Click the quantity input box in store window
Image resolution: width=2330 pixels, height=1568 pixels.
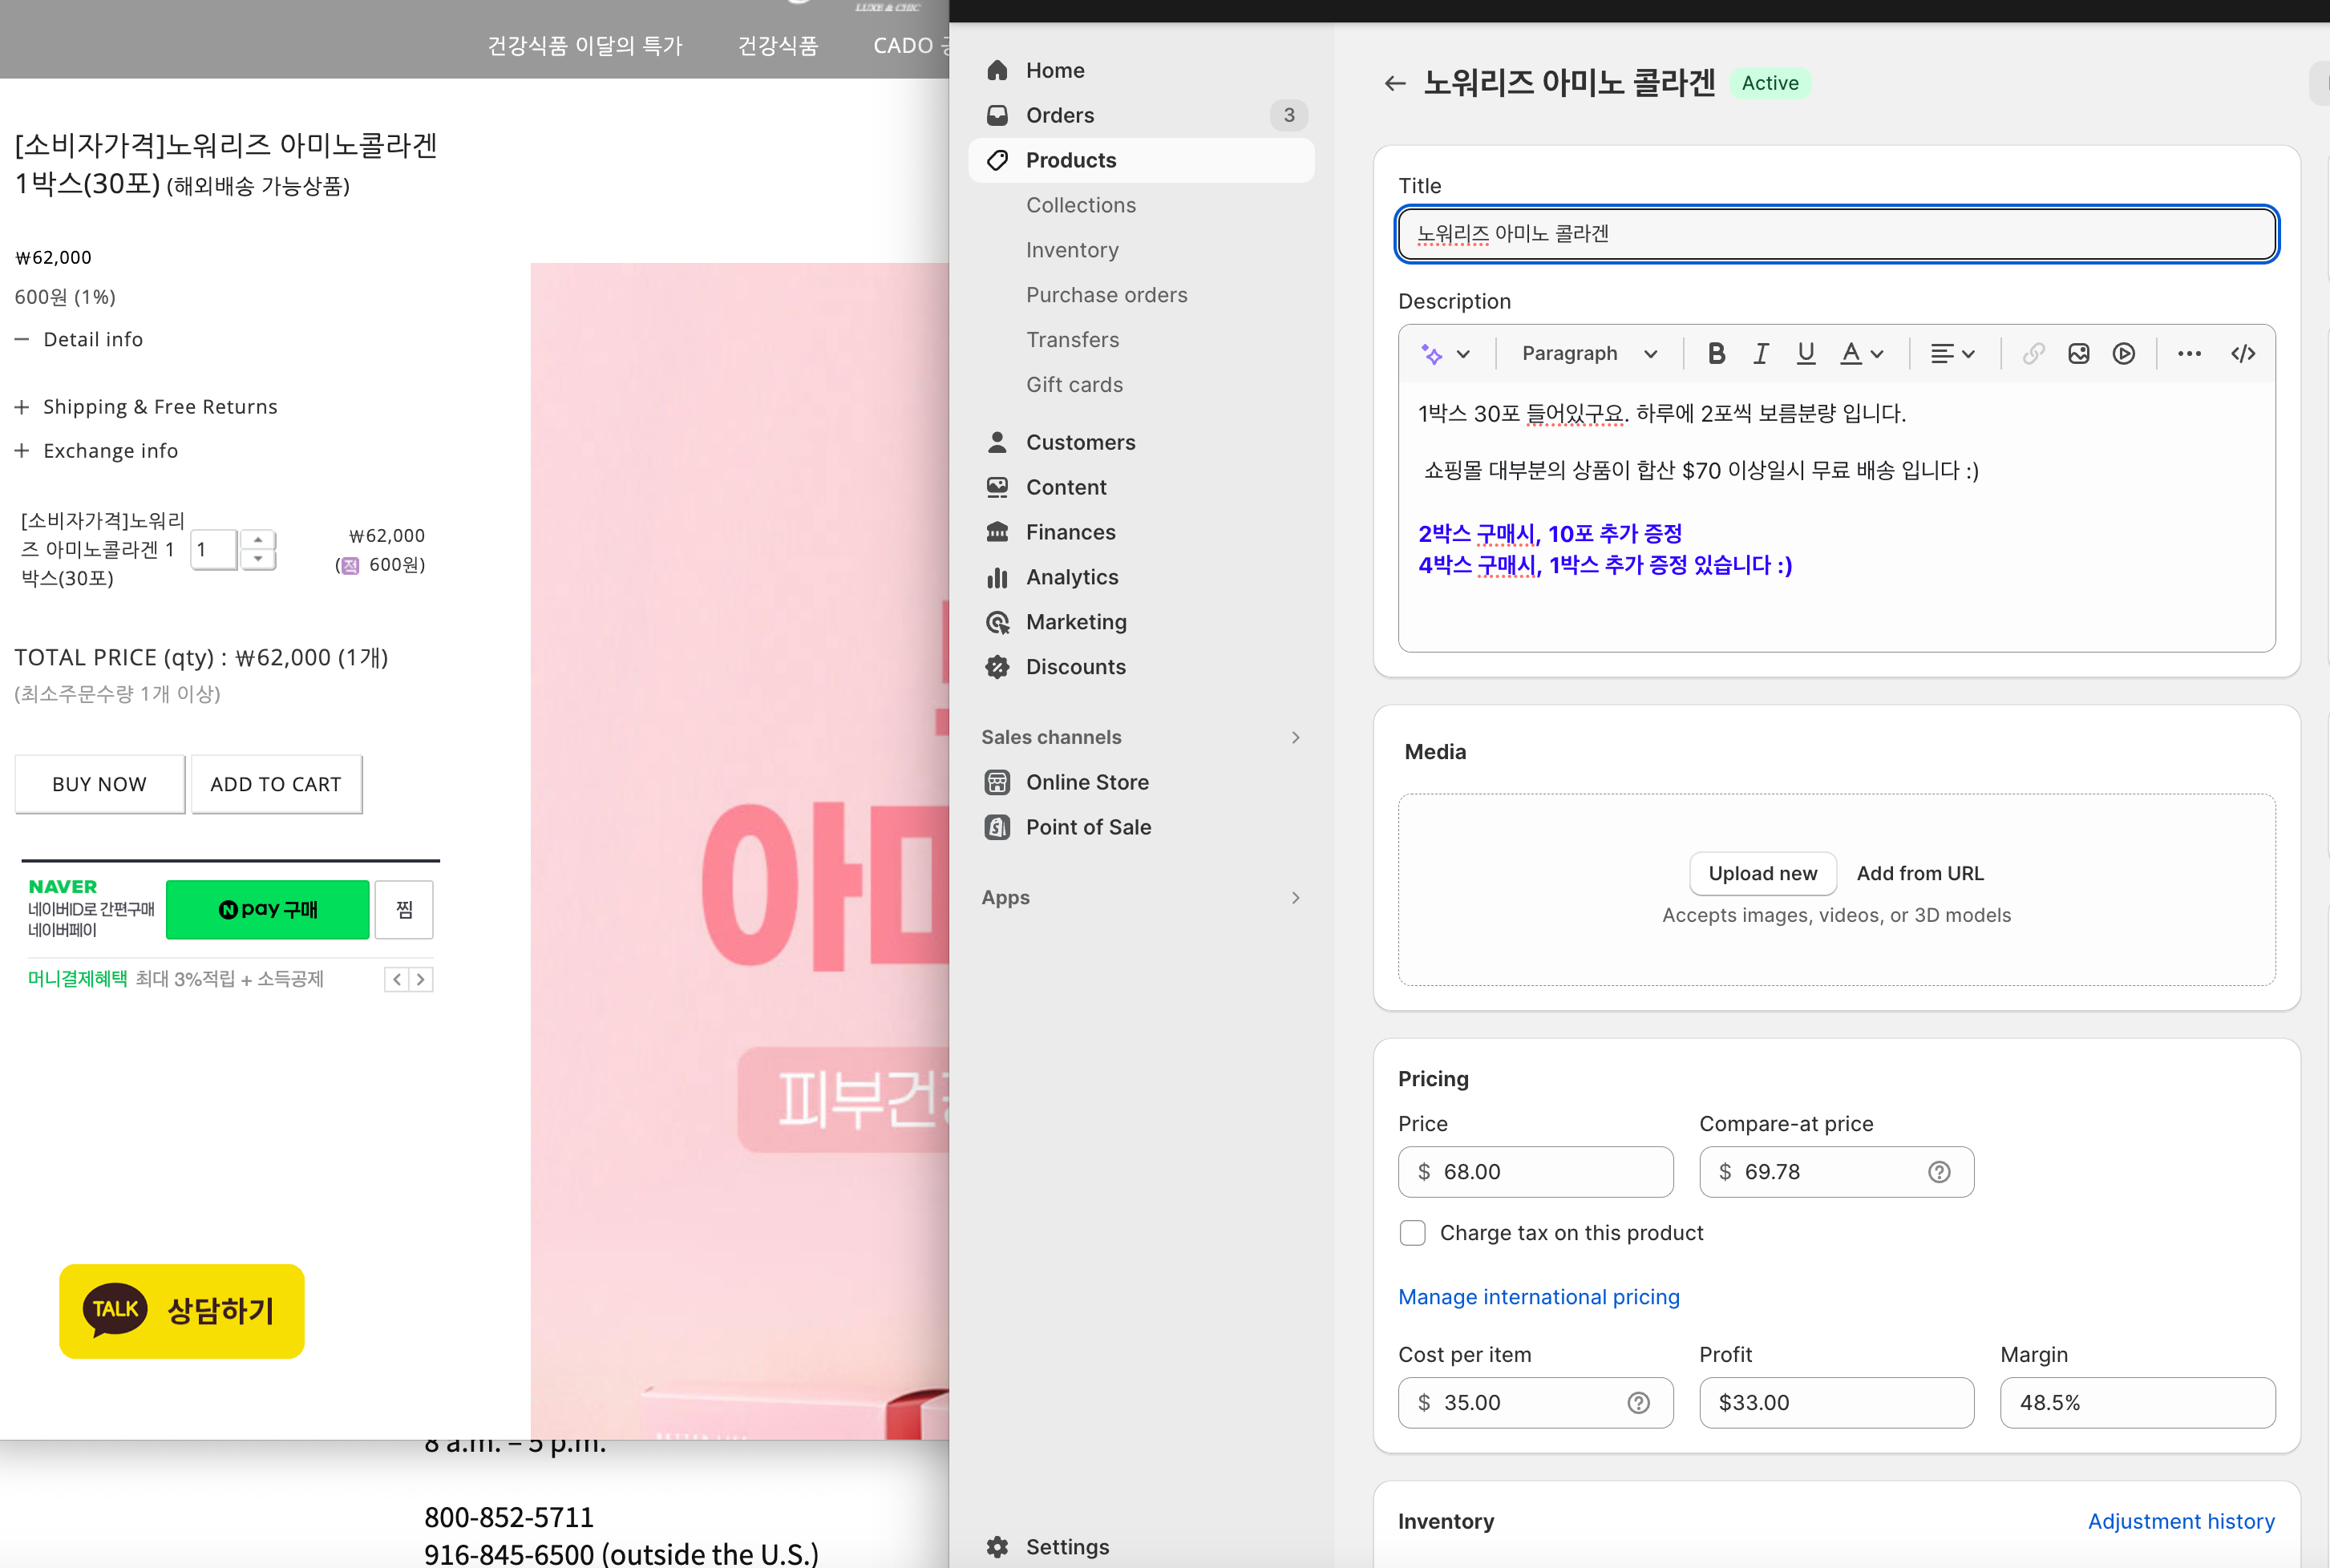coord(214,549)
